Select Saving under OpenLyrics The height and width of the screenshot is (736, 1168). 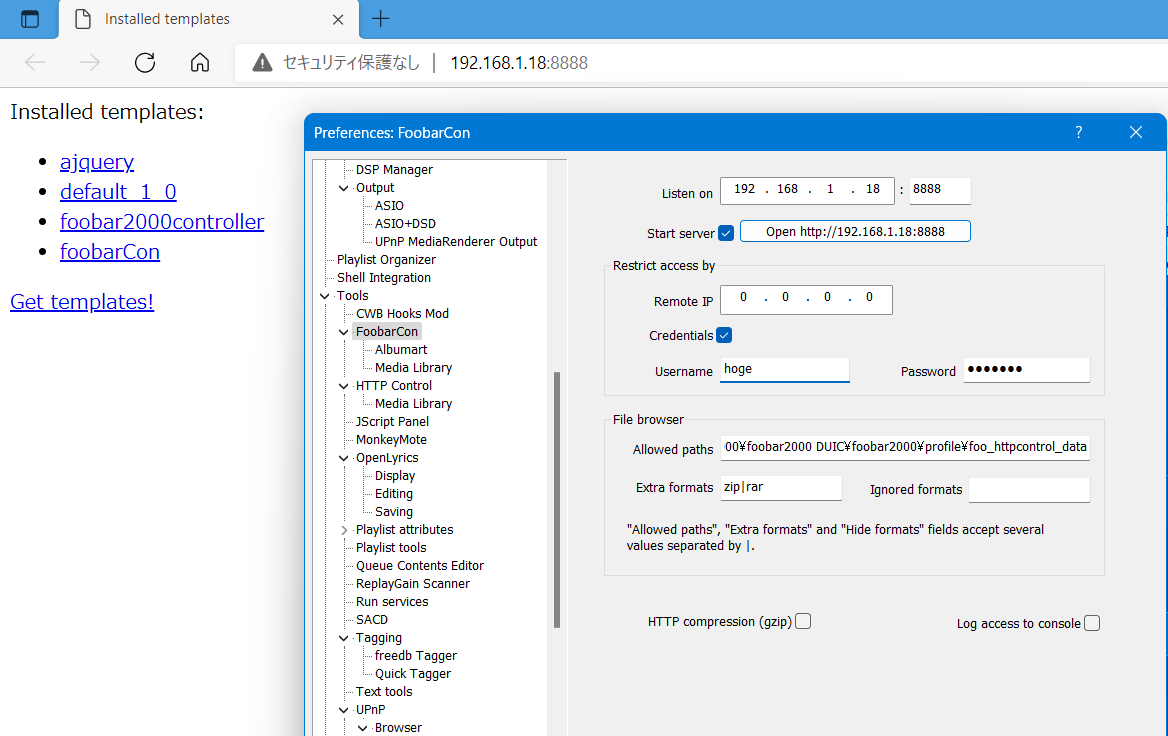point(393,512)
